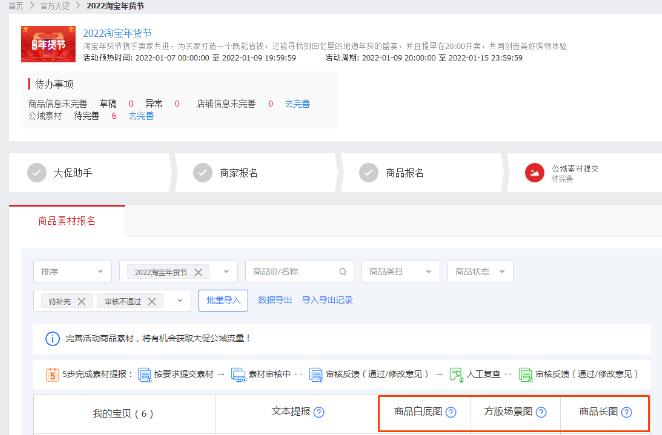Expand the status tags dropdown arrow
This screenshot has height=435, width=662.
[180, 301]
